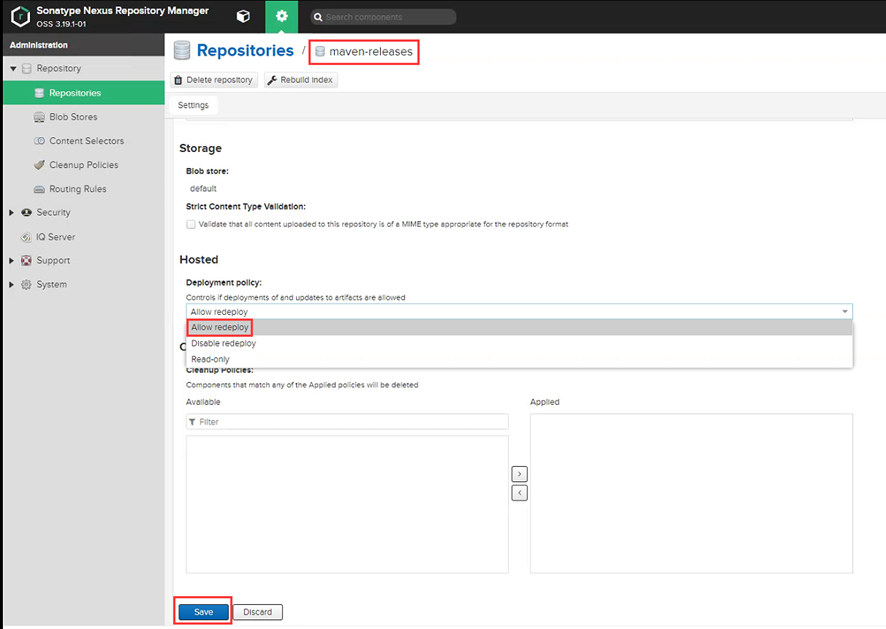Focus the Available policies Filter field
The width and height of the screenshot is (886, 629).
pos(347,422)
